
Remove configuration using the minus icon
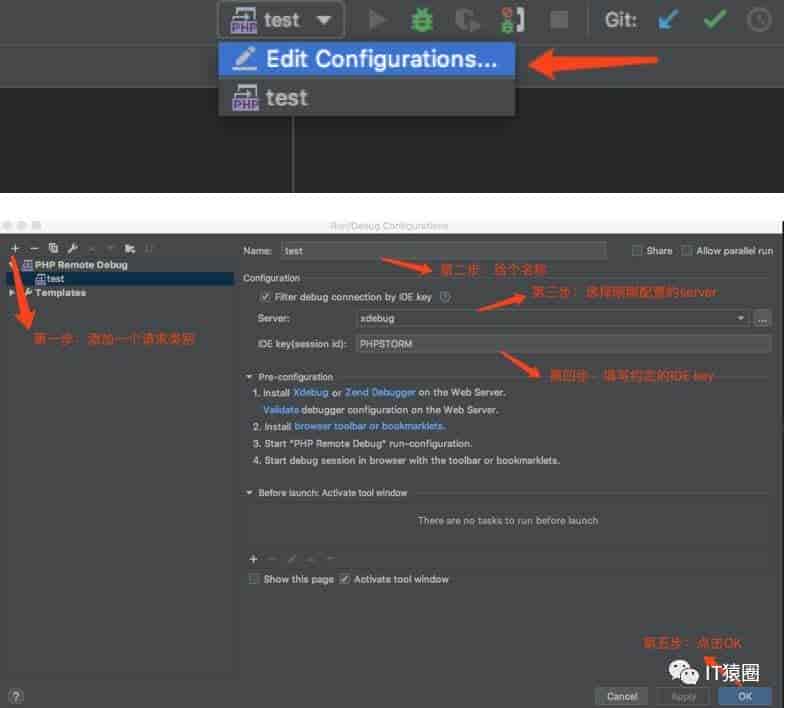tap(34, 248)
